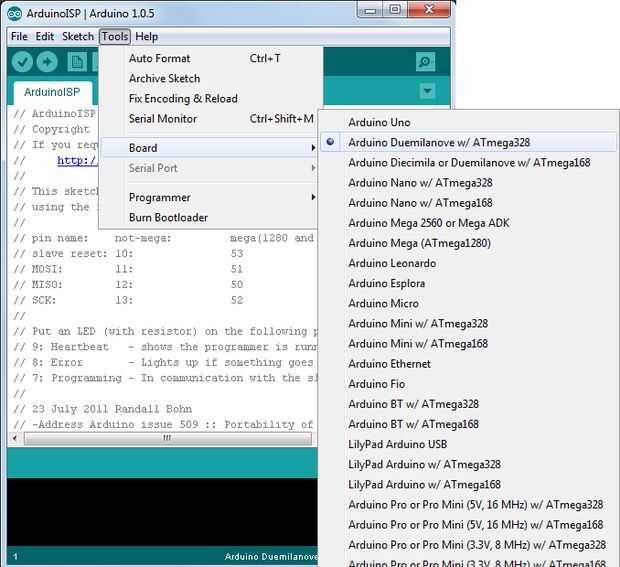Image resolution: width=620 pixels, height=567 pixels.
Task: Open the Sketch menu
Action: pyautogui.click(x=78, y=36)
